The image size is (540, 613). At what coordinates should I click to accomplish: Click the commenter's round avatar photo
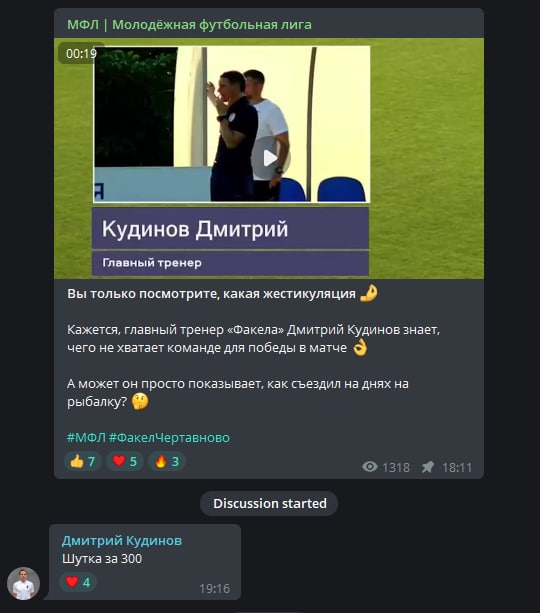click(x=23, y=584)
